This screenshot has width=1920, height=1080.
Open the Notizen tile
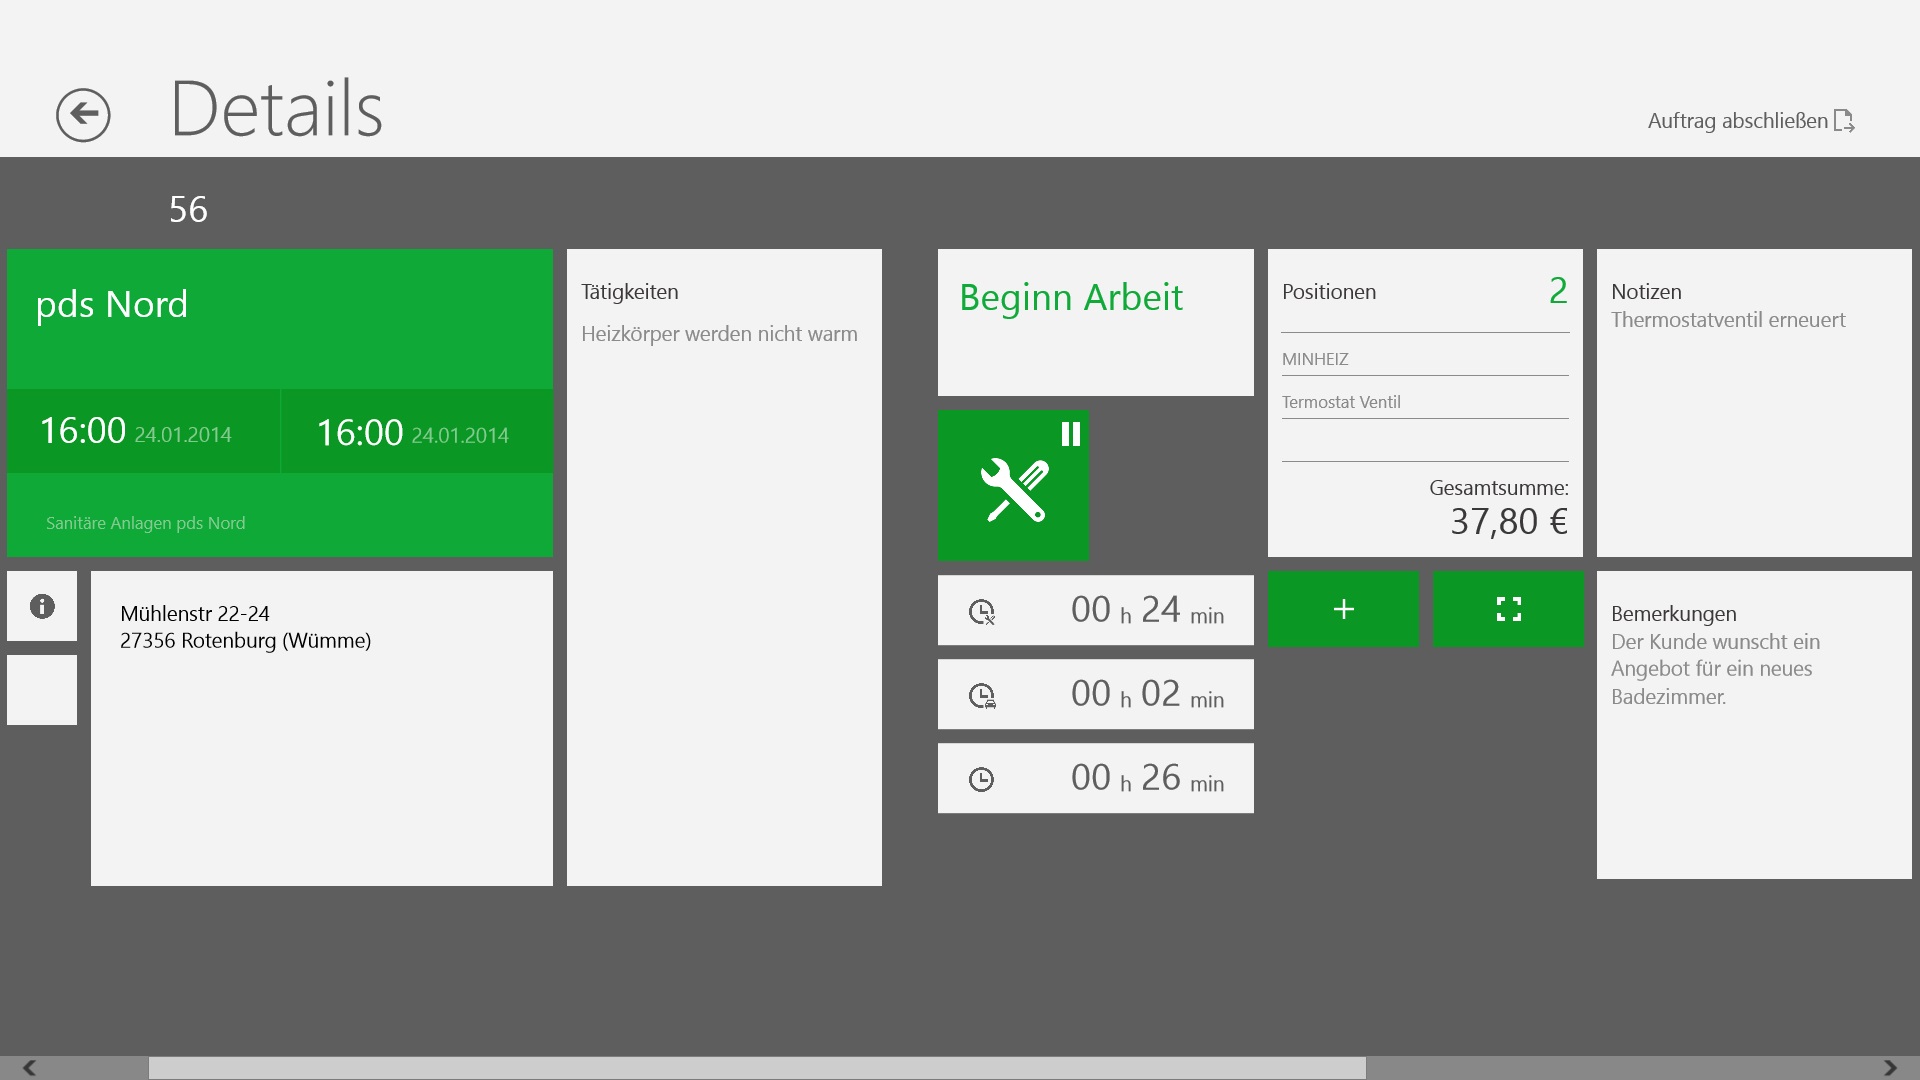tap(1753, 402)
